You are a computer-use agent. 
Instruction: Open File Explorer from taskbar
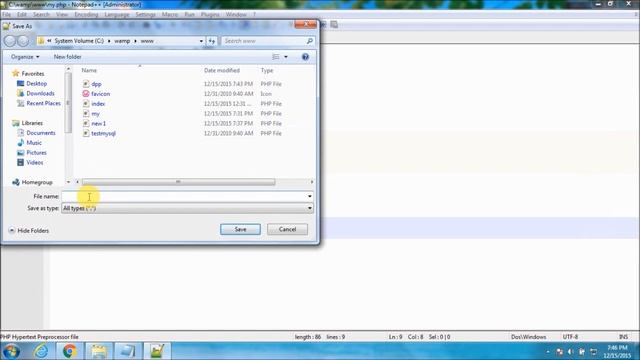pyautogui.click(x=99, y=351)
